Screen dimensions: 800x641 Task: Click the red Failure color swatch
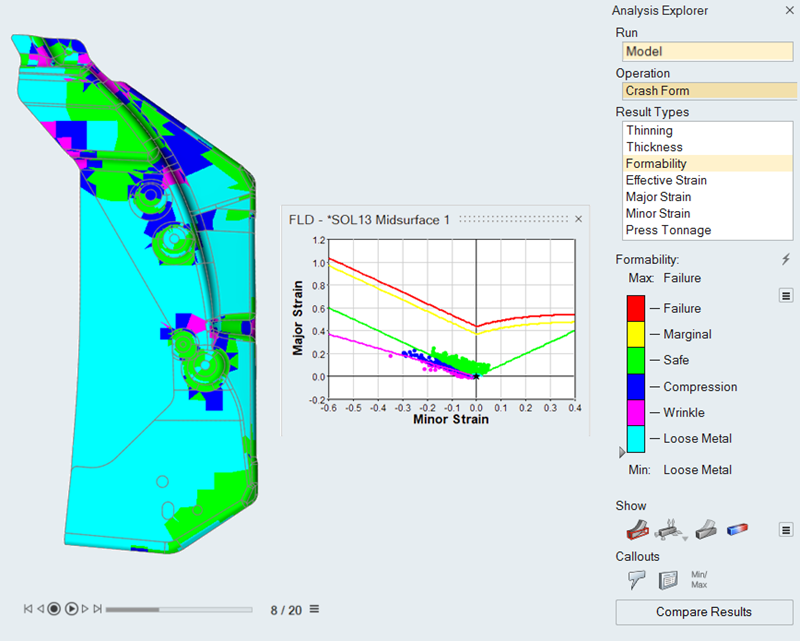tap(635, 308)
